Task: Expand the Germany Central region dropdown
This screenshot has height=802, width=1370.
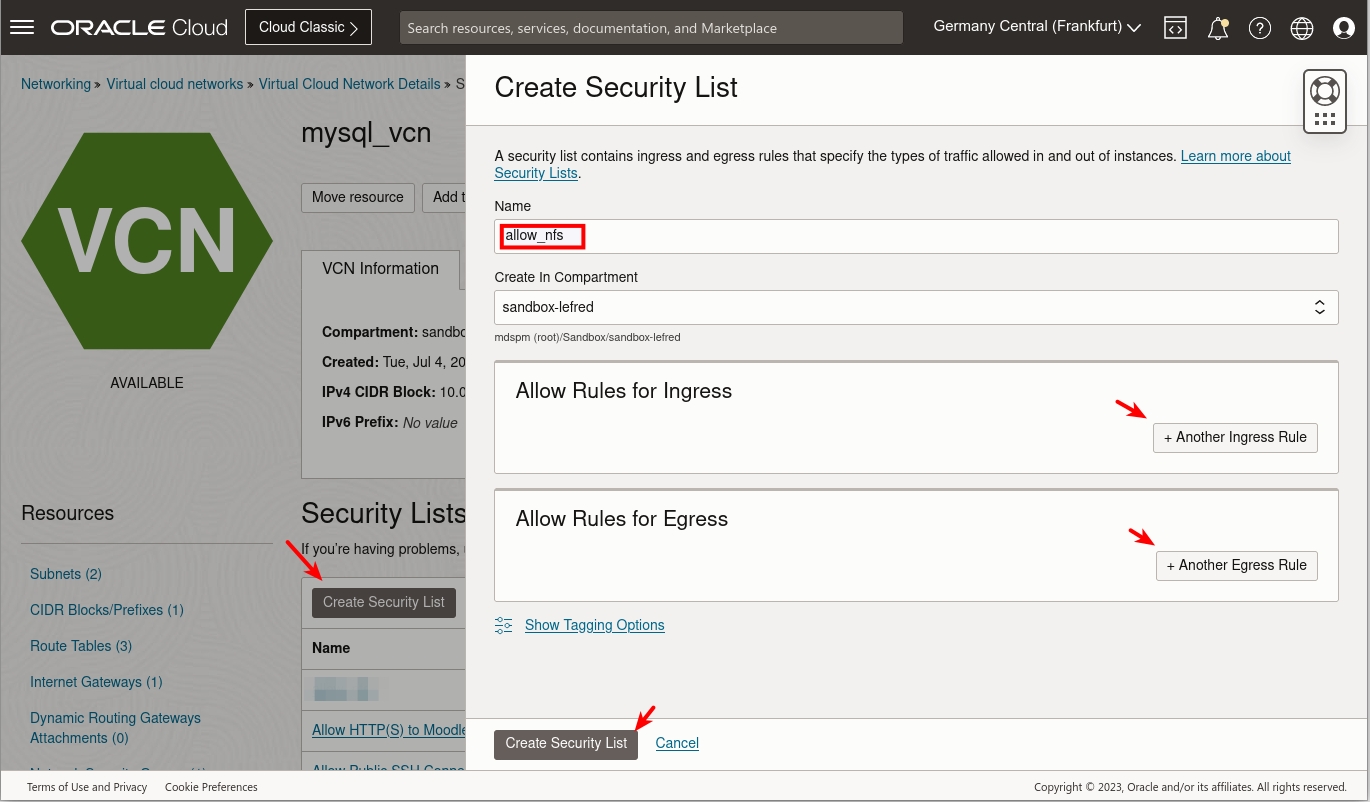Action: [1035, 26]
